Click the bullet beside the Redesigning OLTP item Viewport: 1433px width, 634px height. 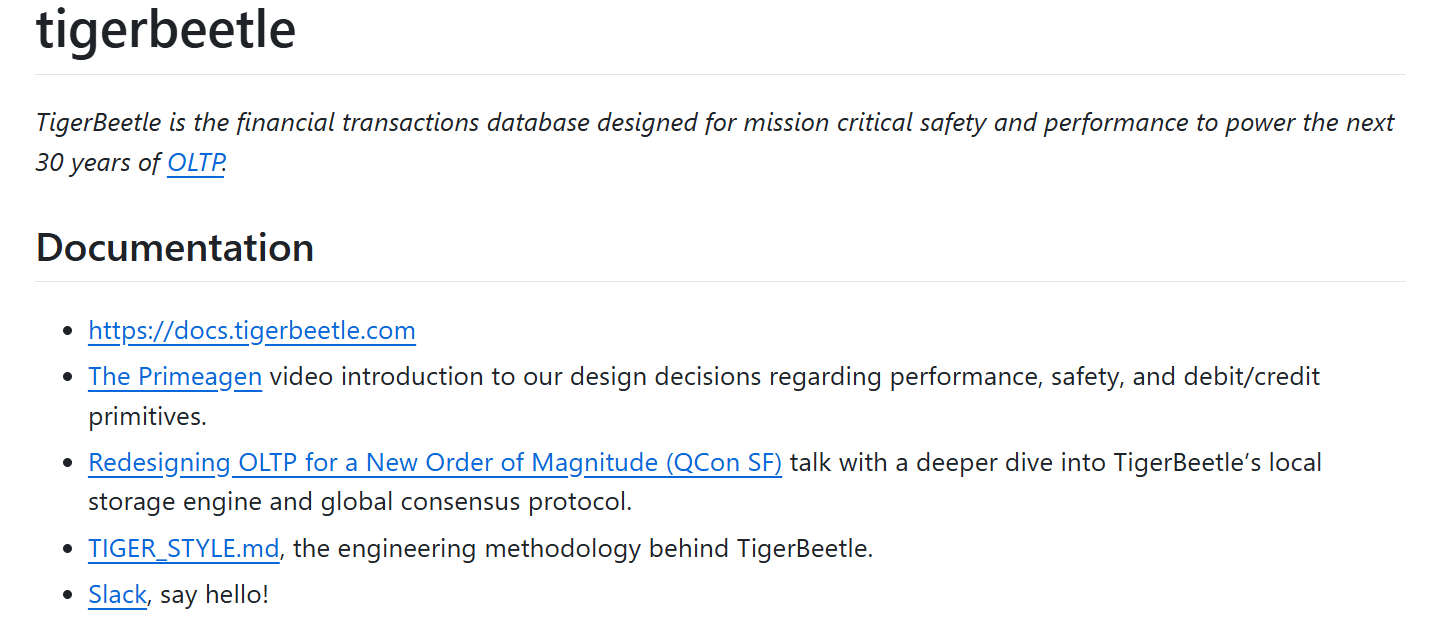[68, 463]
